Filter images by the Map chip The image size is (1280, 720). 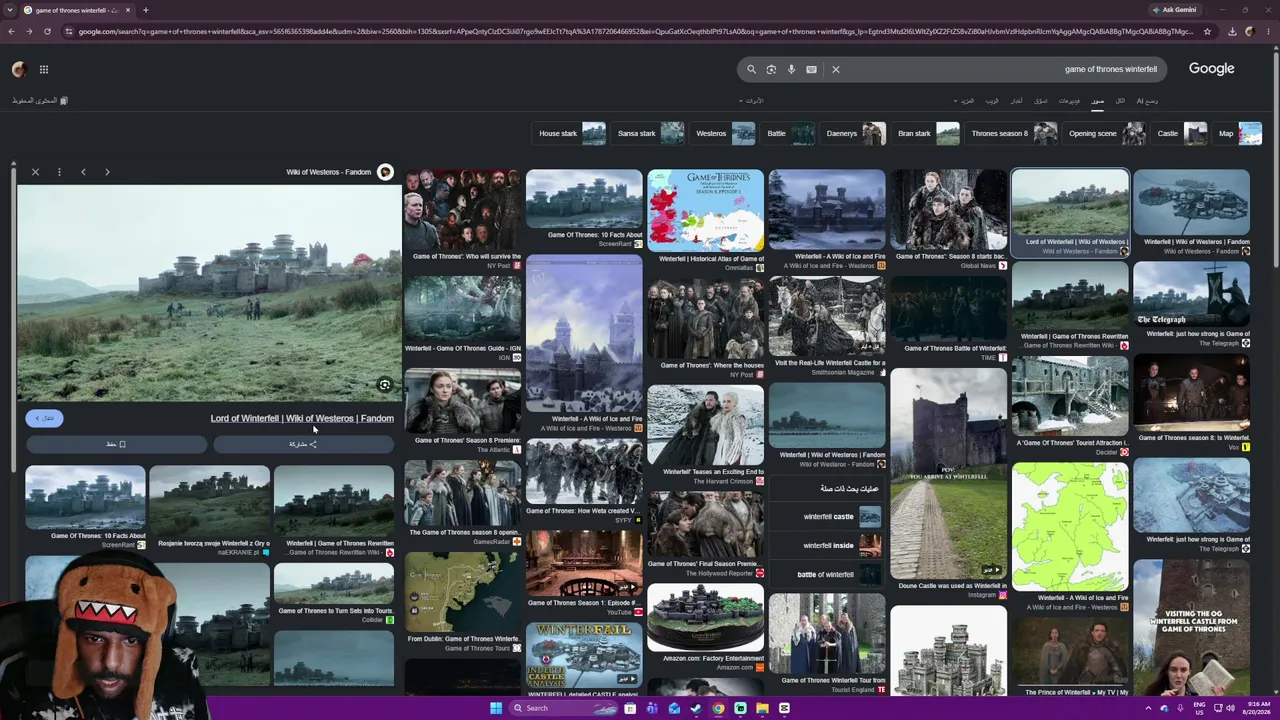1238,133
